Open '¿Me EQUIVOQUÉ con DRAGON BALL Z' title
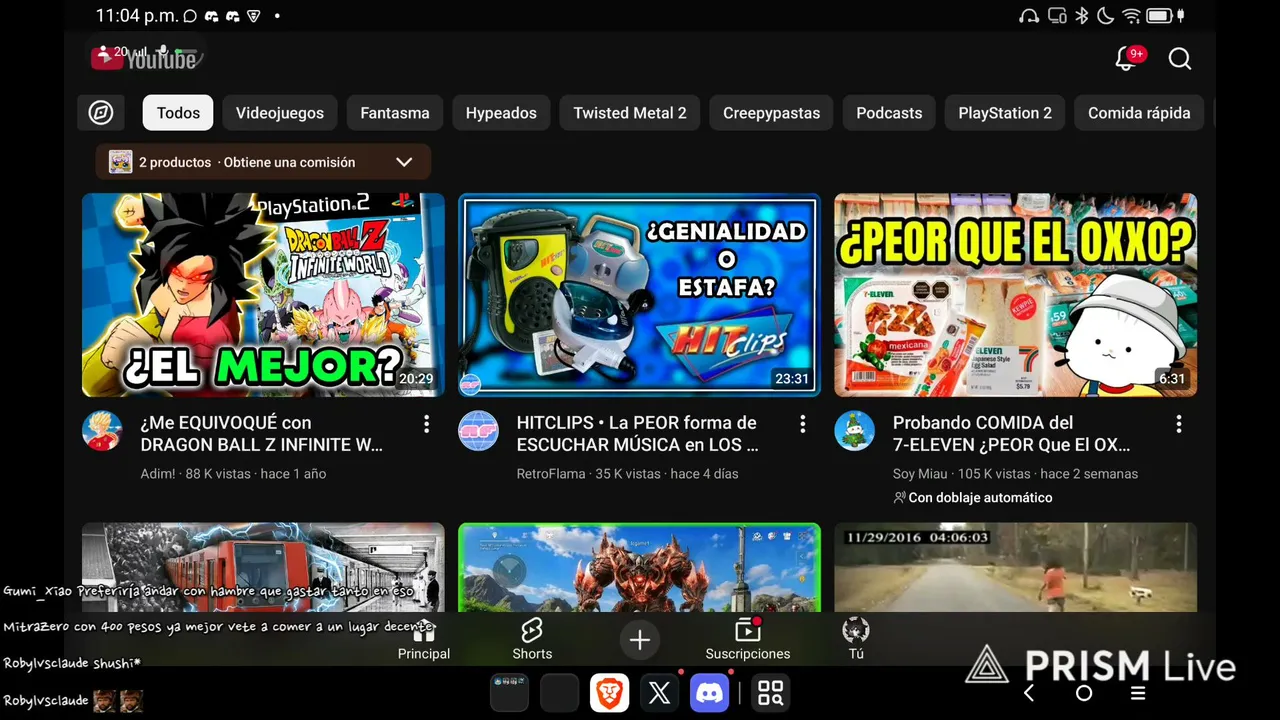Screen dimensions: 1280x720 pyautogui.click(x=262, y=434)
